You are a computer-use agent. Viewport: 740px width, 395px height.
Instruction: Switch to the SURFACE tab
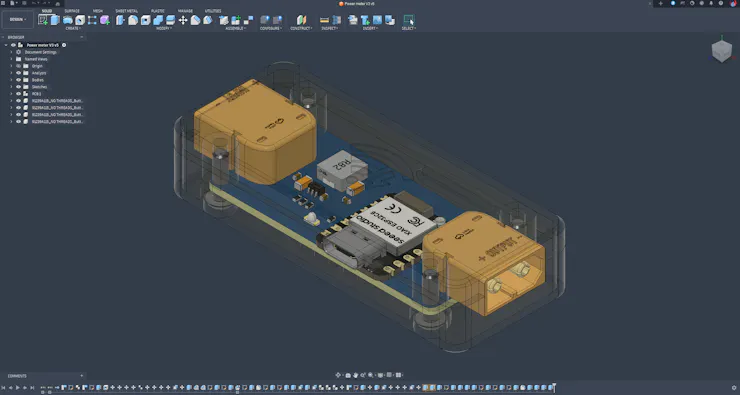point(72,11)
